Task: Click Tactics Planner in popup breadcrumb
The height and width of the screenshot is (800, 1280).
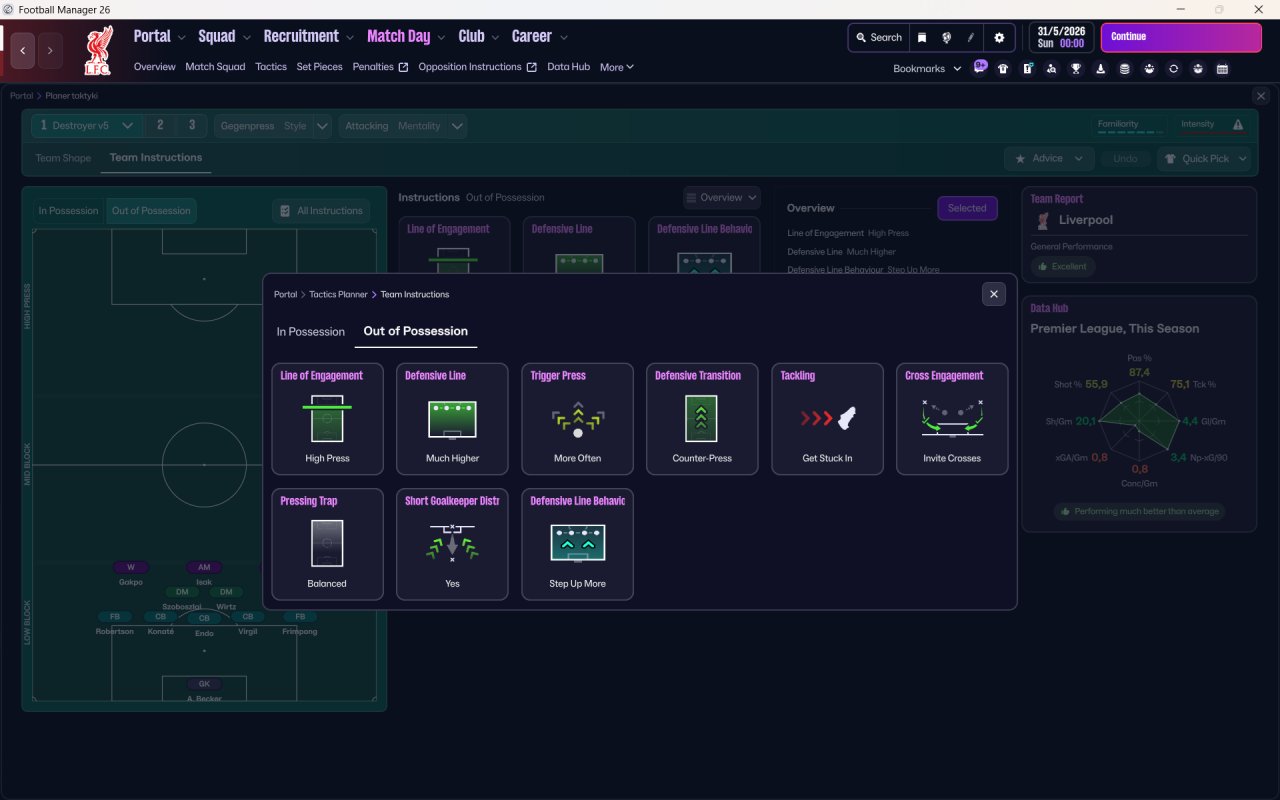Action: point(339,294)
